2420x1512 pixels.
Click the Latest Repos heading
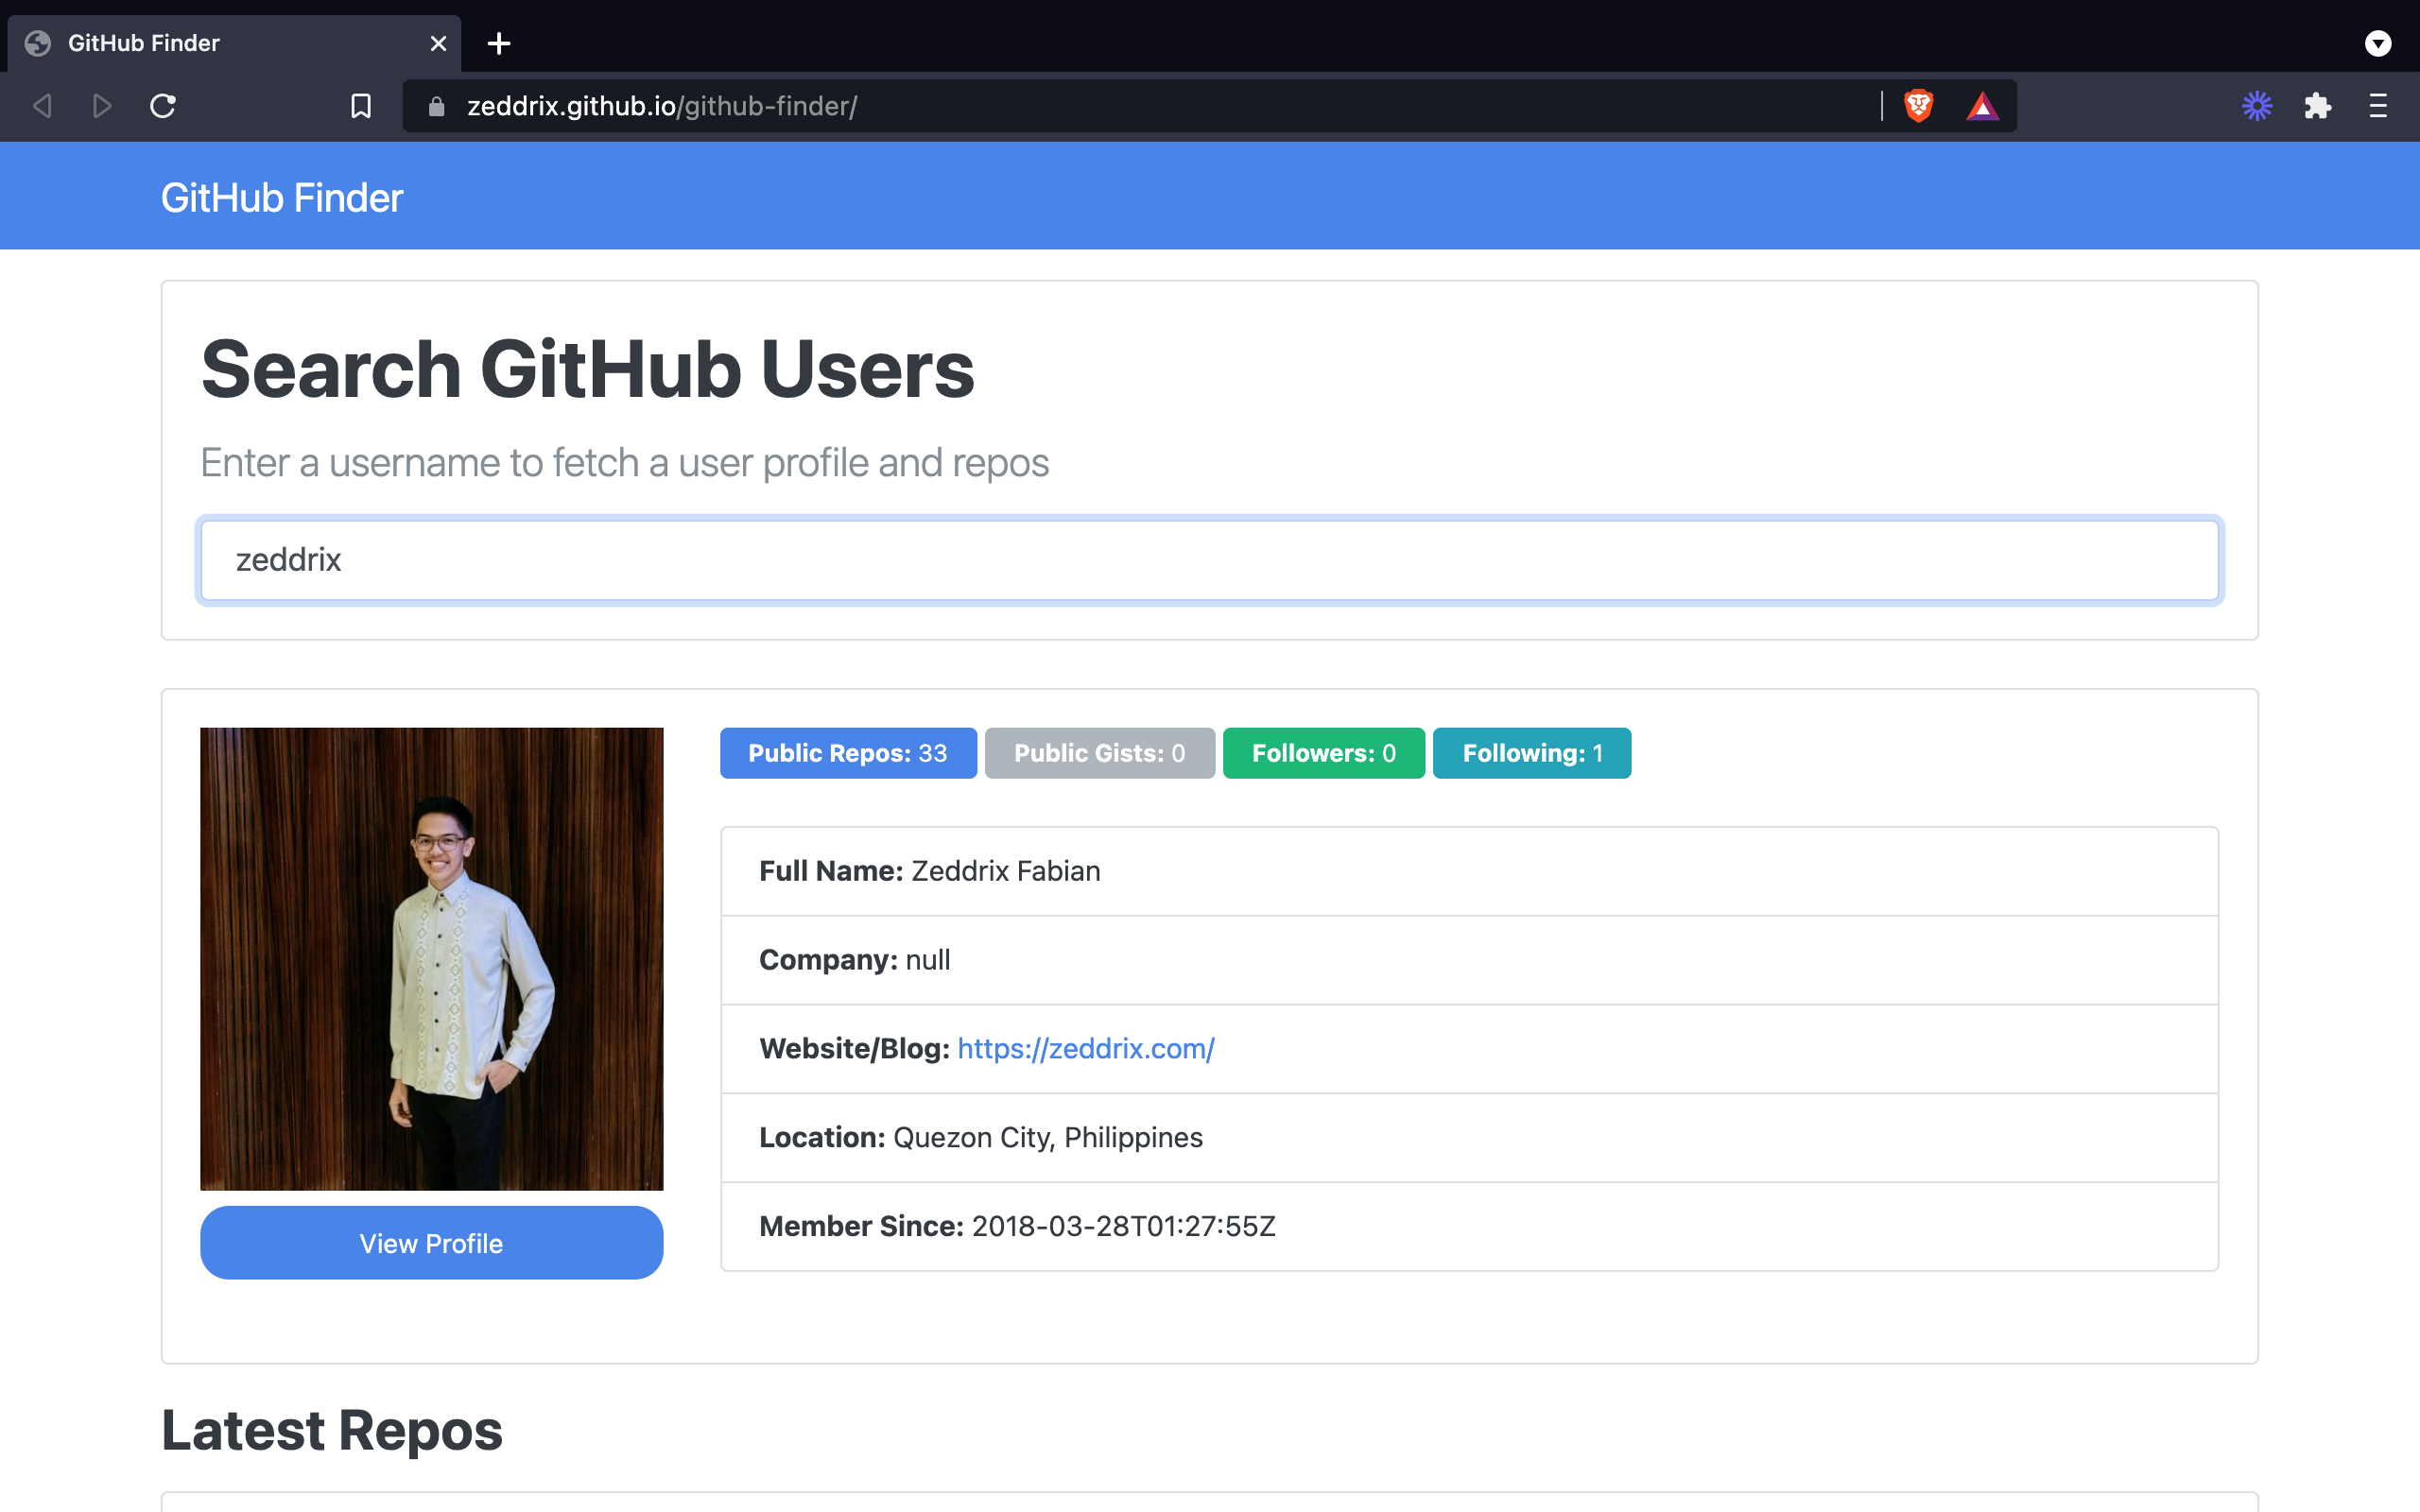pyautogui.click(x=332, y=1430)
